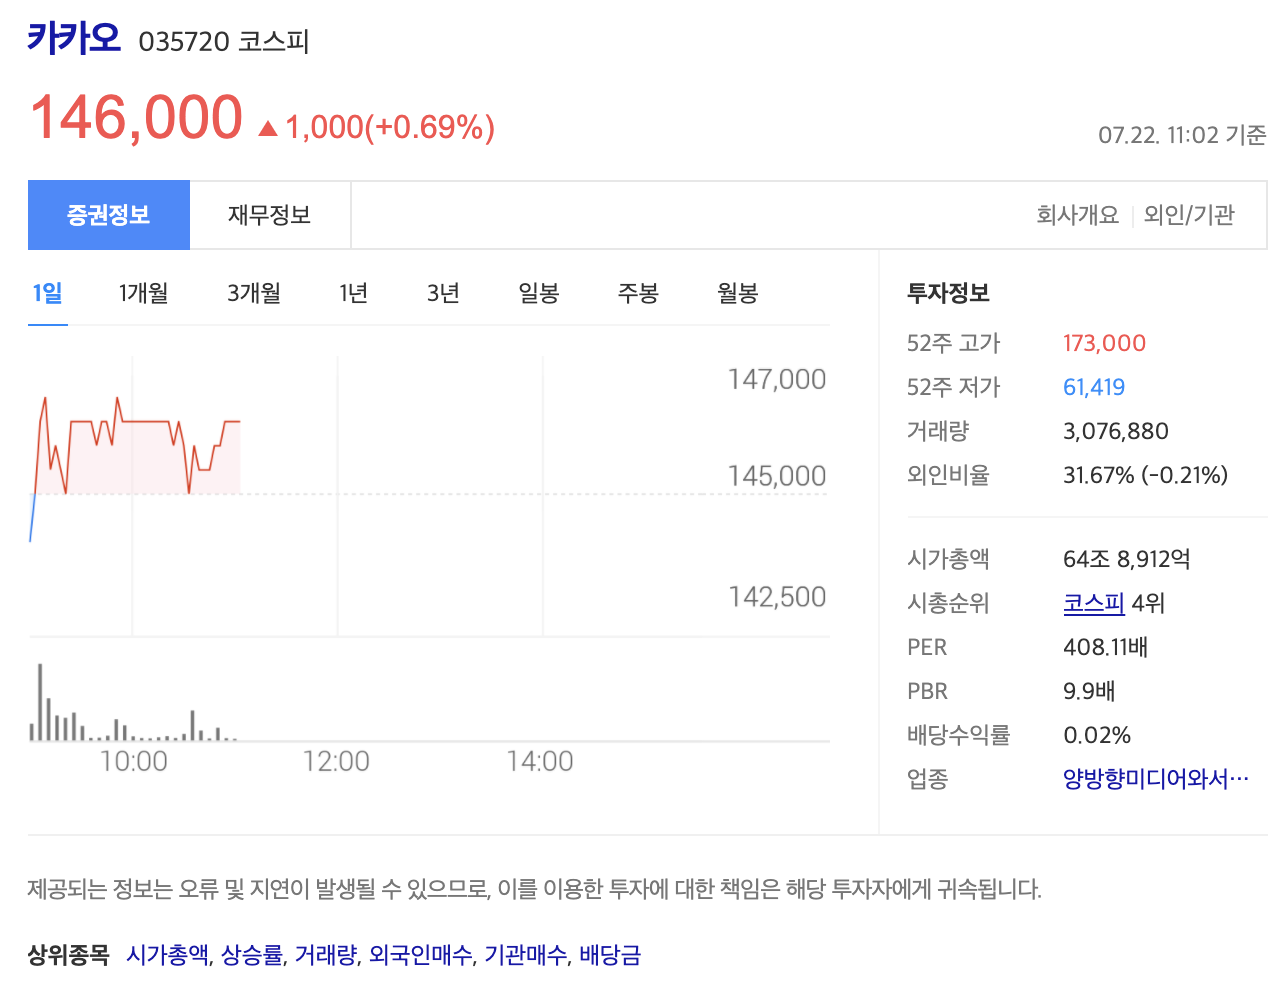Switch chart to 주봉 candles

pos(638,293)
